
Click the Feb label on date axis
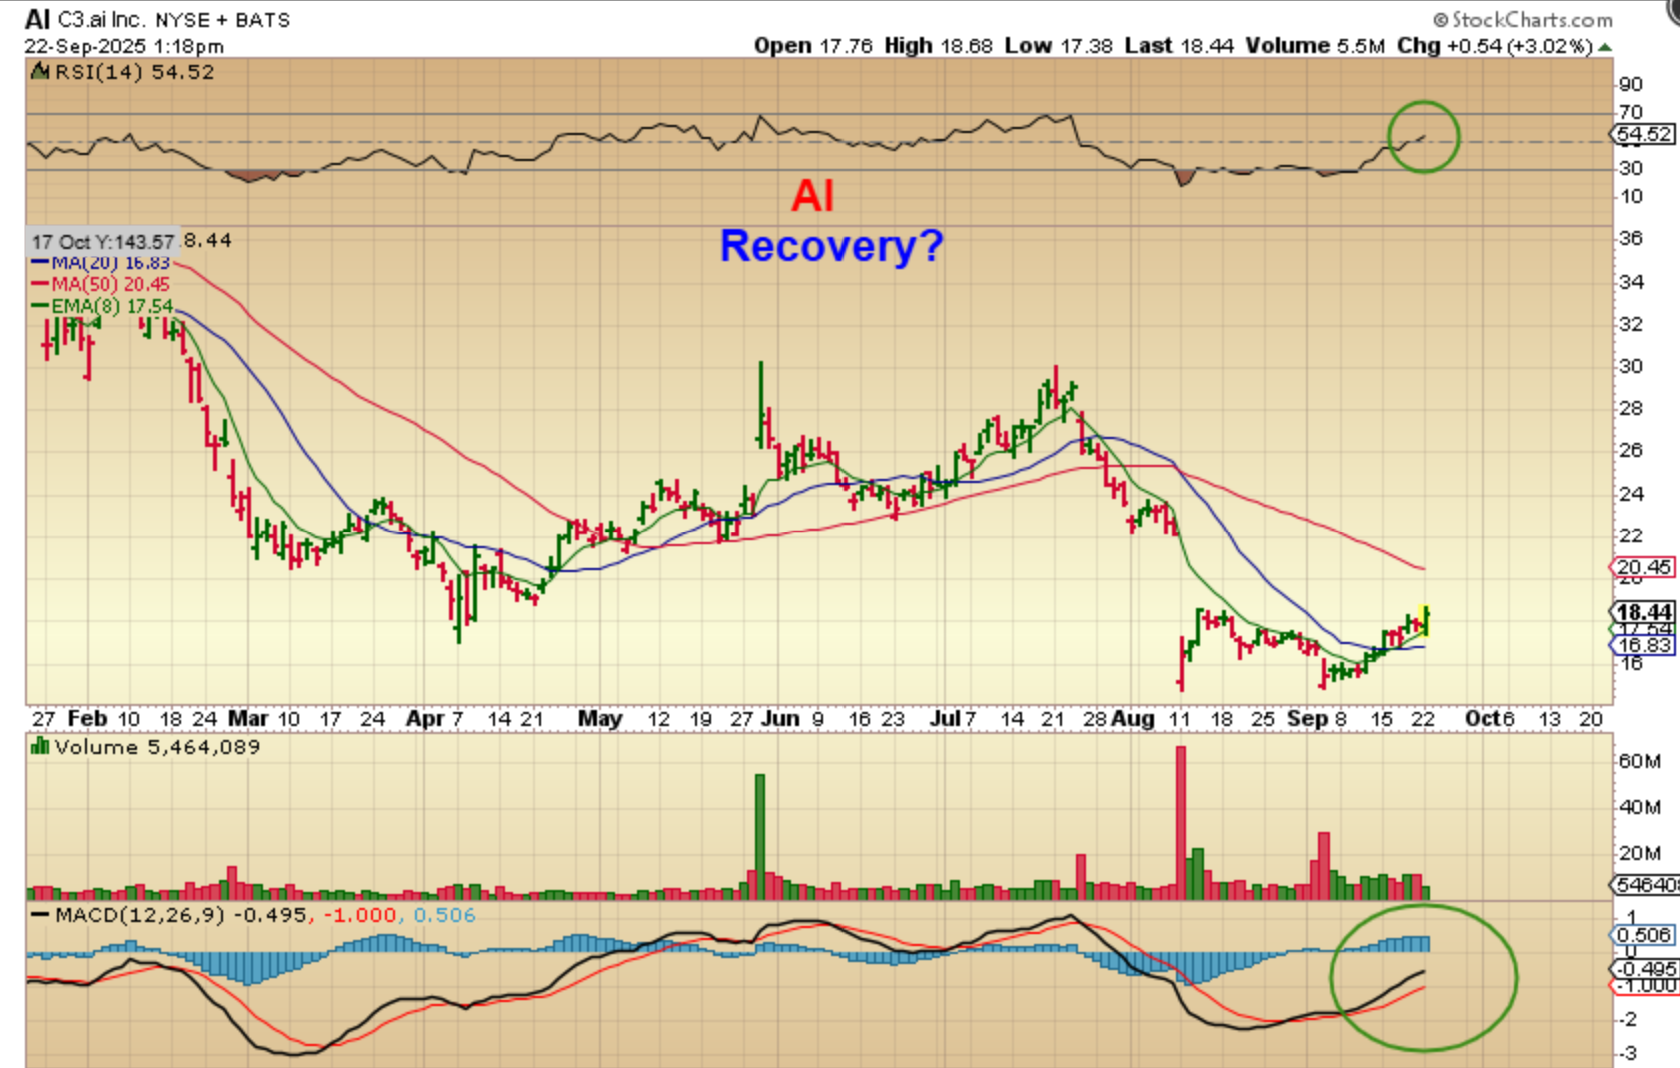[87, 718]
